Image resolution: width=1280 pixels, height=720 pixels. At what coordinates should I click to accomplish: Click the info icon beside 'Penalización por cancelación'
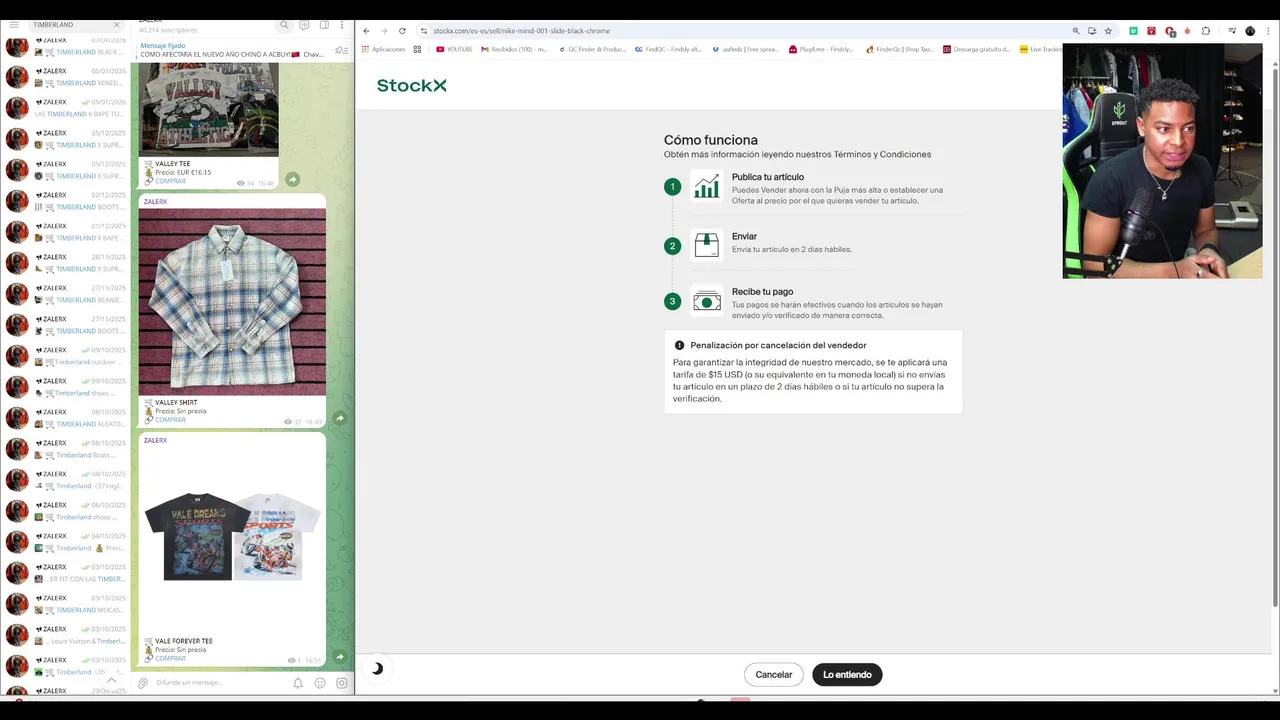(x=679, y=345)
